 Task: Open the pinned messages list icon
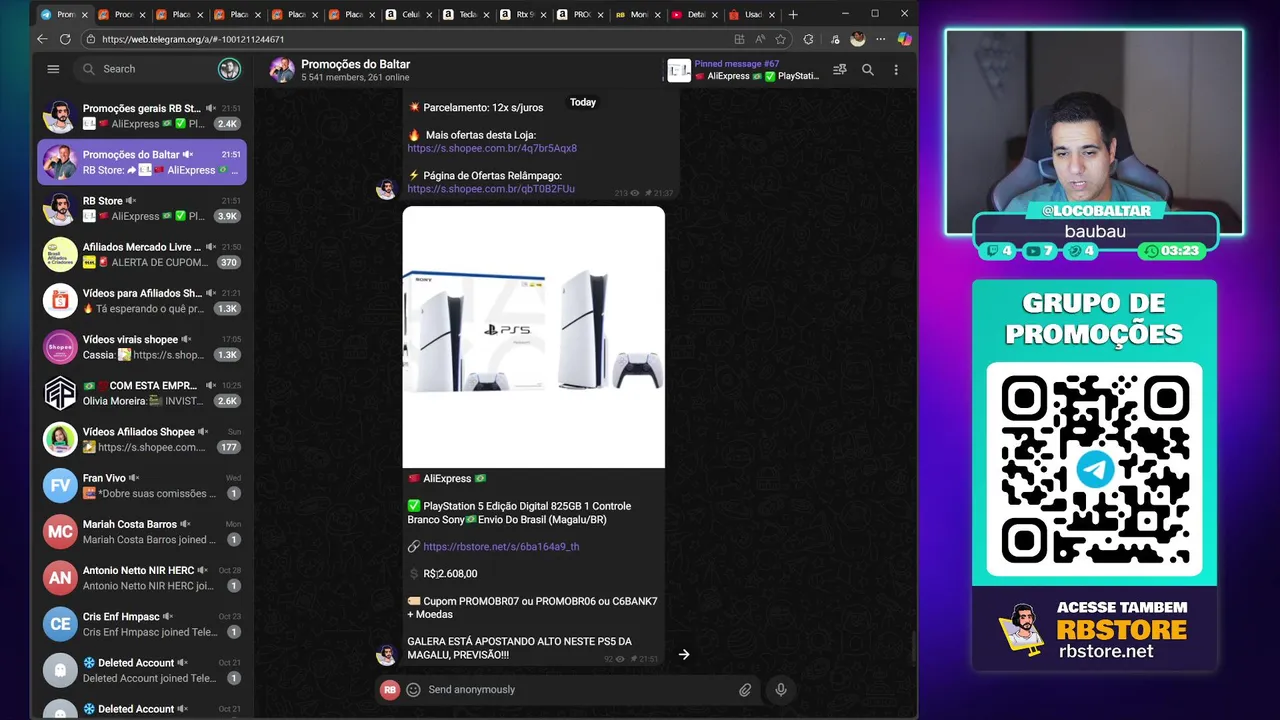(840, 70)
